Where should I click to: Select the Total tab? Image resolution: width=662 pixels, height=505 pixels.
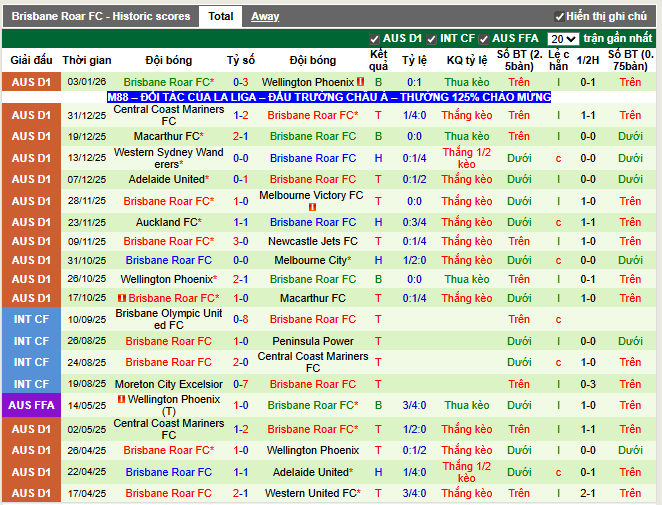(220, 16)
